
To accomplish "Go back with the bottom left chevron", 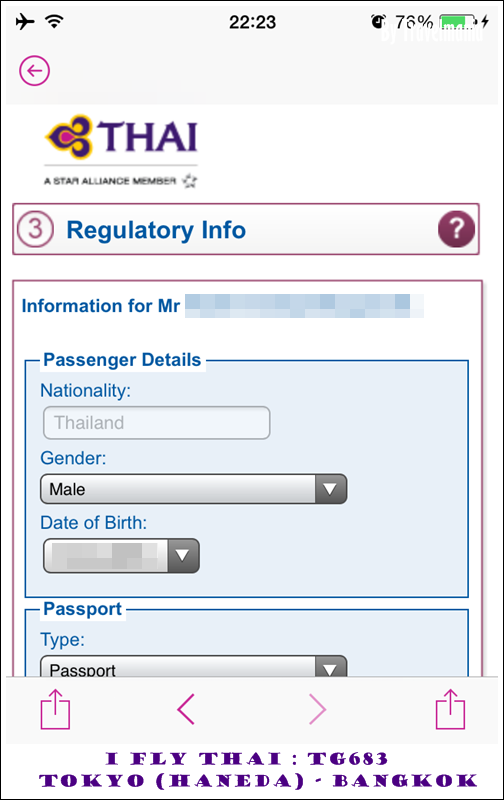I will [186, 709].
